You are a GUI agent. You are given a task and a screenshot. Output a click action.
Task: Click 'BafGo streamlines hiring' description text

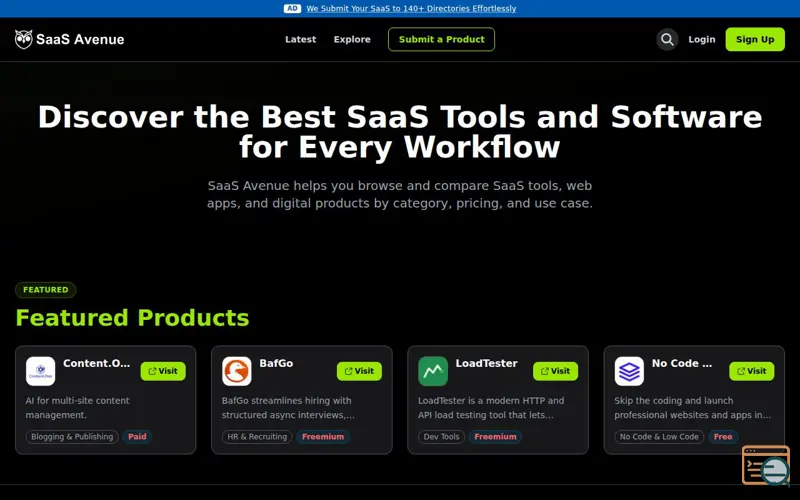[x=288, y=408]
